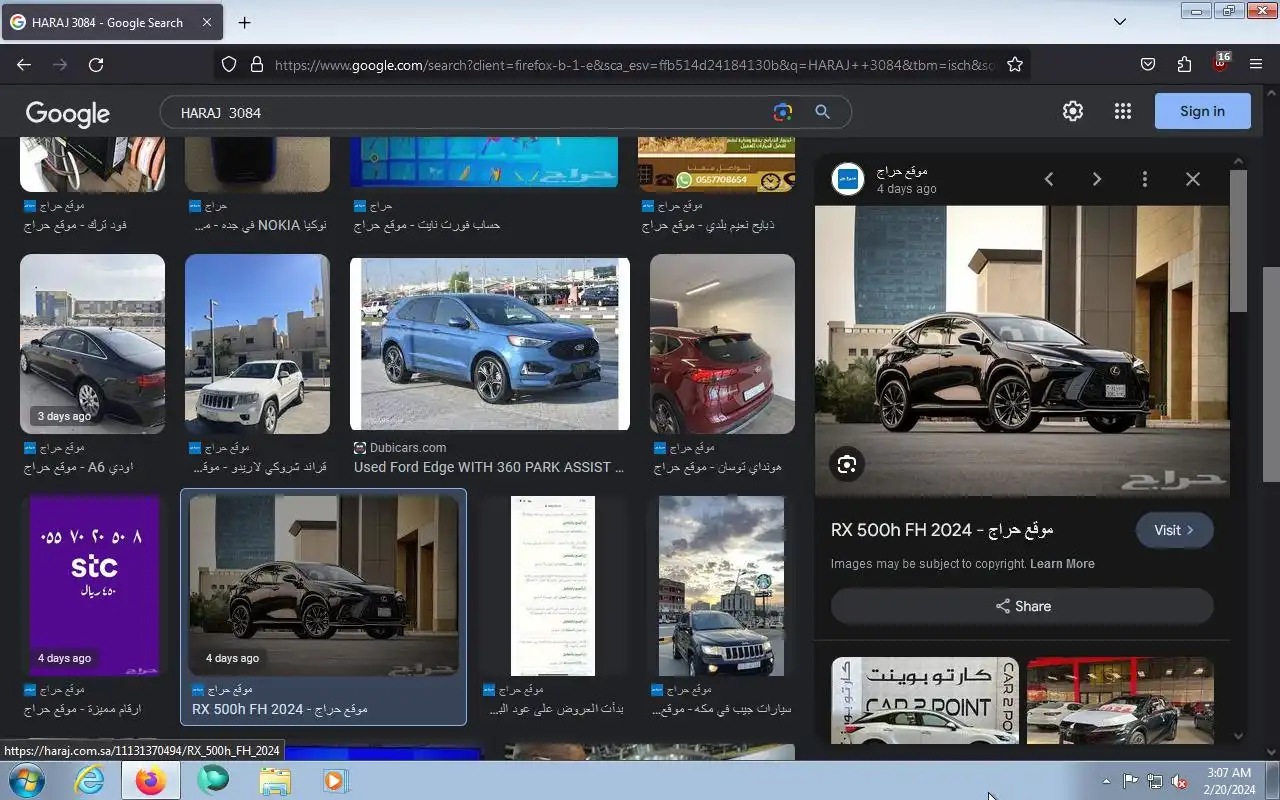Click the Sign in button
Screen dimensions: 1280x800
tap(1202, 111)
